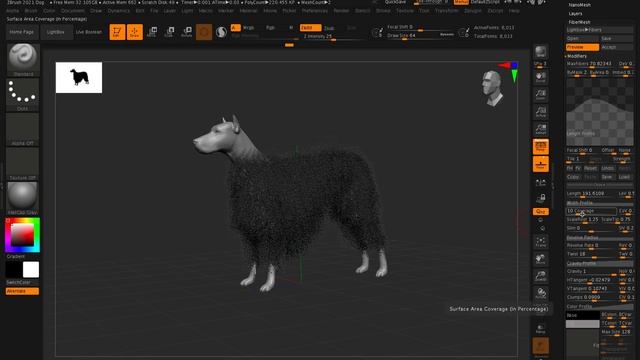Click the dog reference thumbnail
The height and width of the screenshot is (360, 640).
coord(79,78)
